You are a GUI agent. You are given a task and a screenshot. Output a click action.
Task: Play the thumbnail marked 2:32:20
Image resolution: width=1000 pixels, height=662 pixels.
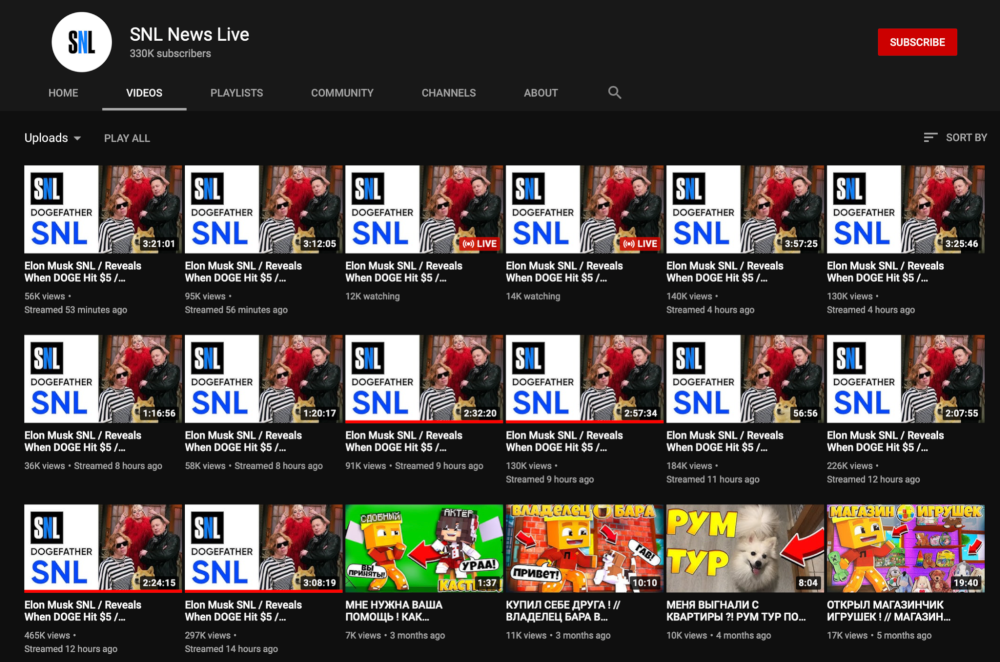[x=424, y=379]
